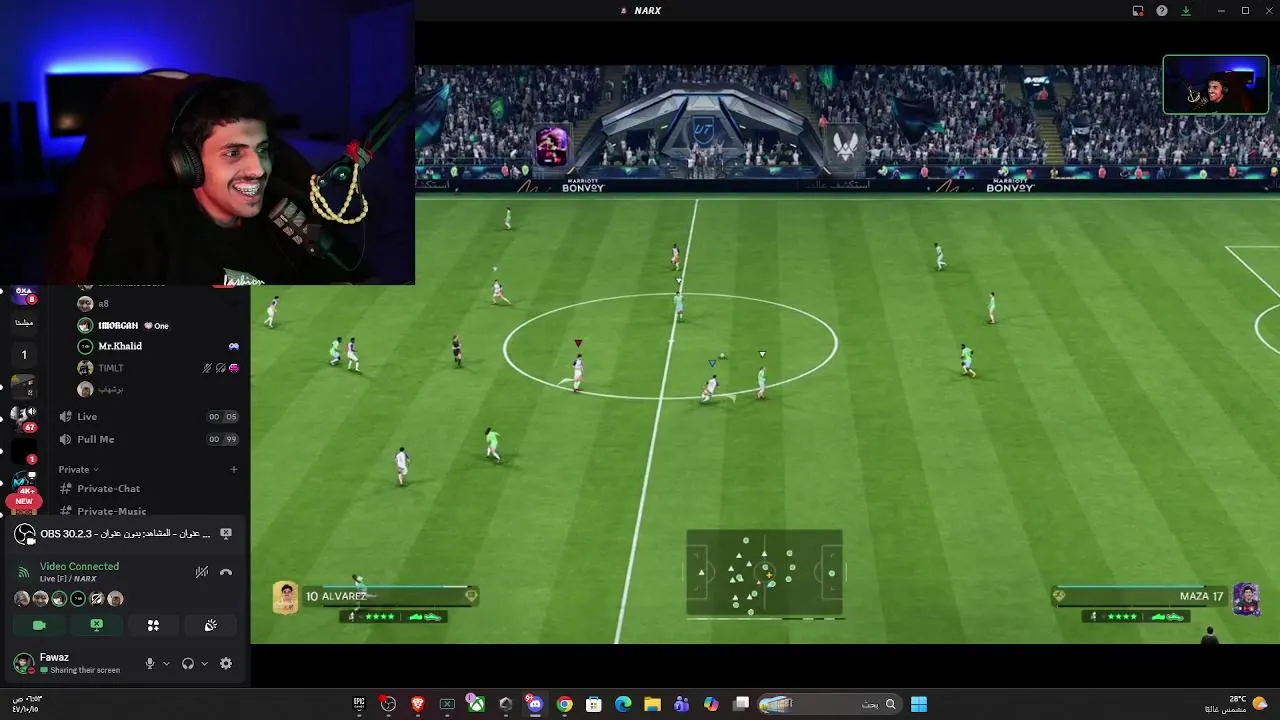The image size is (1280, 720).
Task: Open Google Chrome from taskbar
Action: (564, 704)
